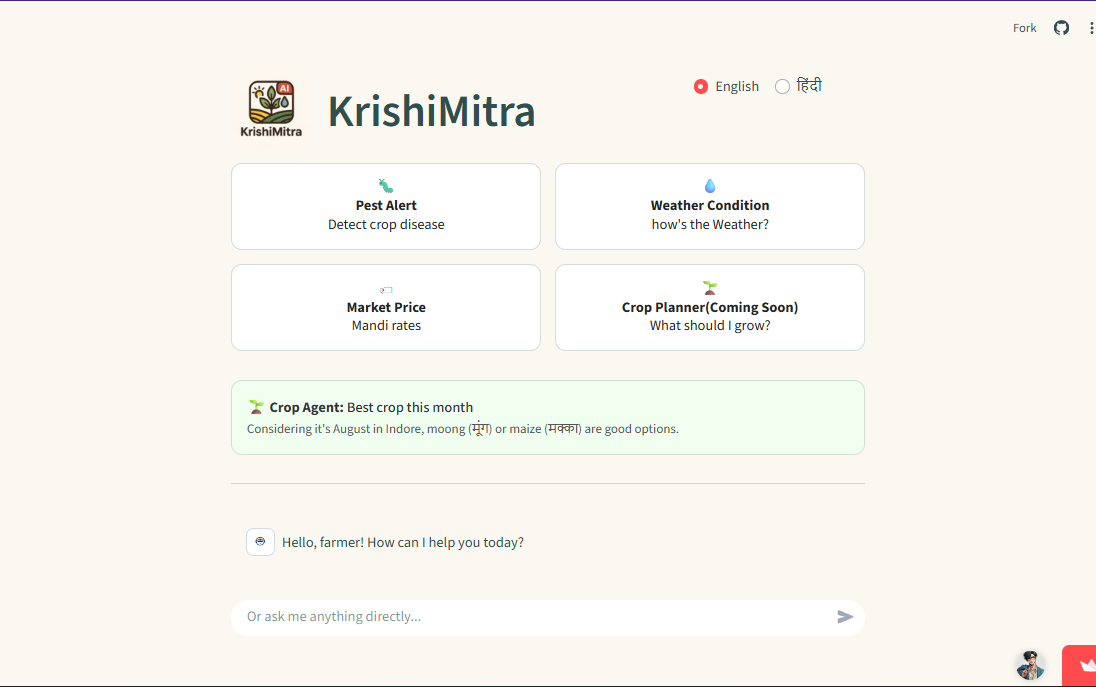Image resolution: width=1096 pixels, height=687 pixels.
Task: Open the GitHub repository icon
Action: (1061, 28)
